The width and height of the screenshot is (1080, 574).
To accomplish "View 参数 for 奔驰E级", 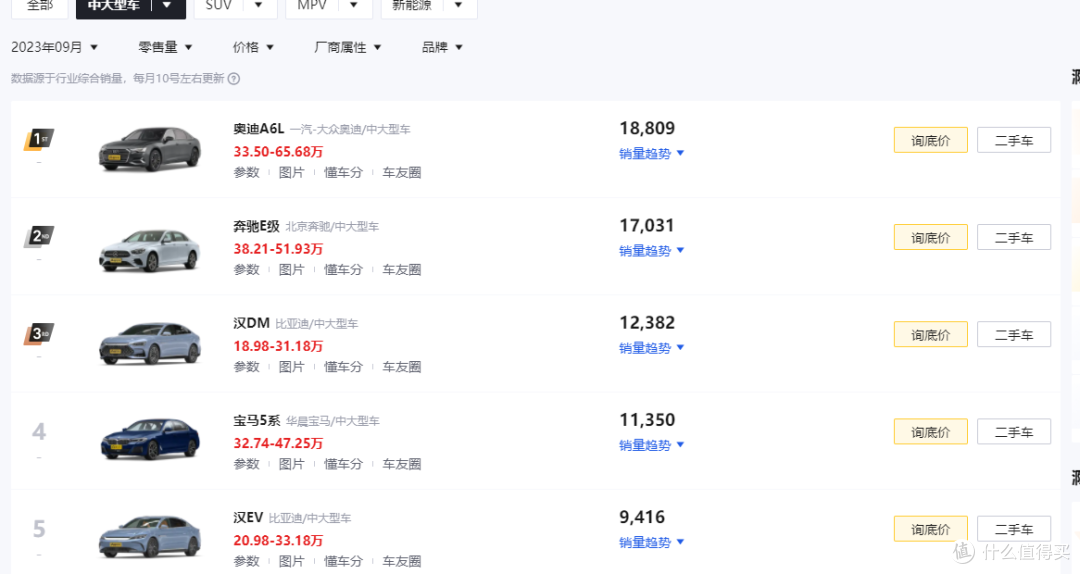I will (x=247, y=269).
